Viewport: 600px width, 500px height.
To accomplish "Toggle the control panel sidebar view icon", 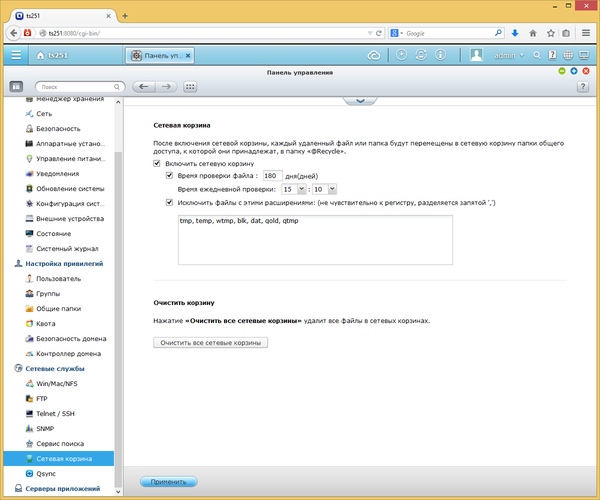I will click(16, 87).
